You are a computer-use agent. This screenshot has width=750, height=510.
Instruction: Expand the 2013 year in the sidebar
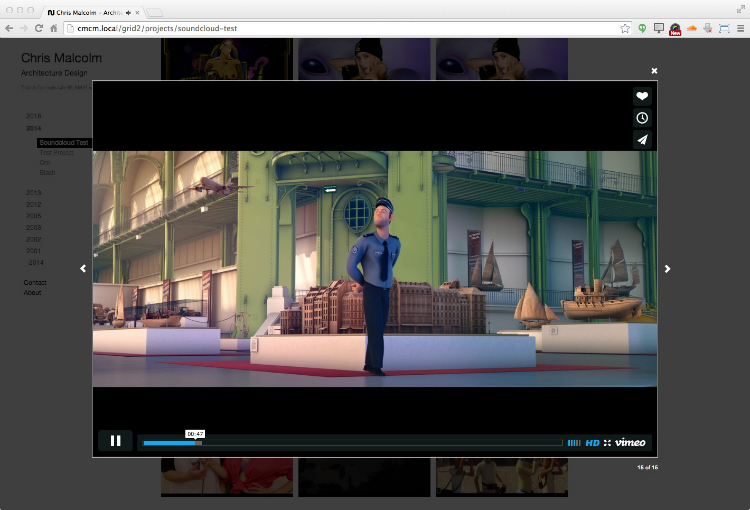point(33,192)
